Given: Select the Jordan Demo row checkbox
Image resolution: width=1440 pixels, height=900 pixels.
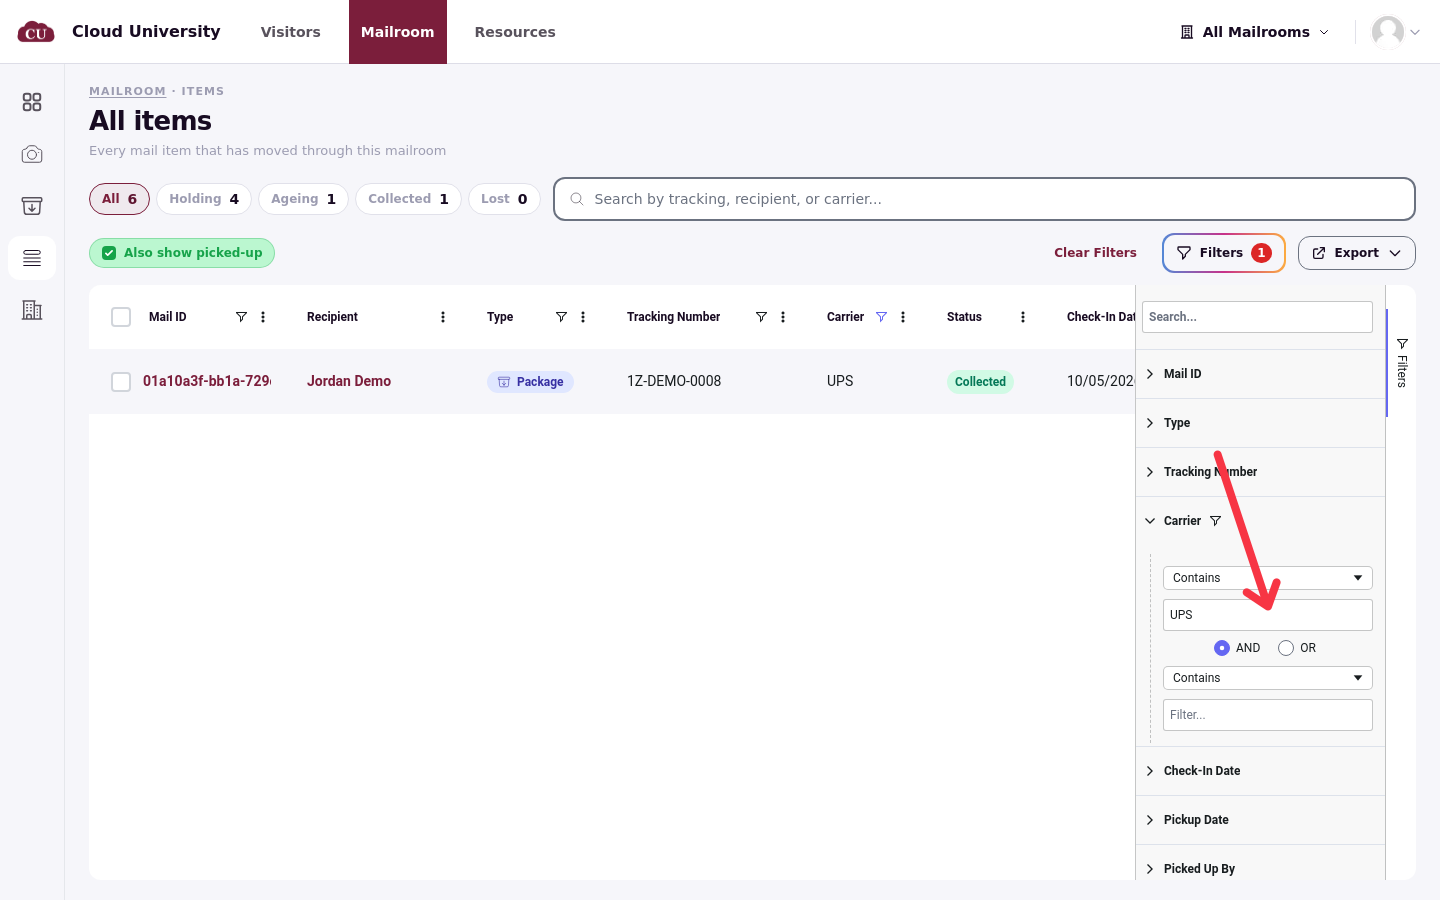Looking at the screenshot, I should pos(121,382).
